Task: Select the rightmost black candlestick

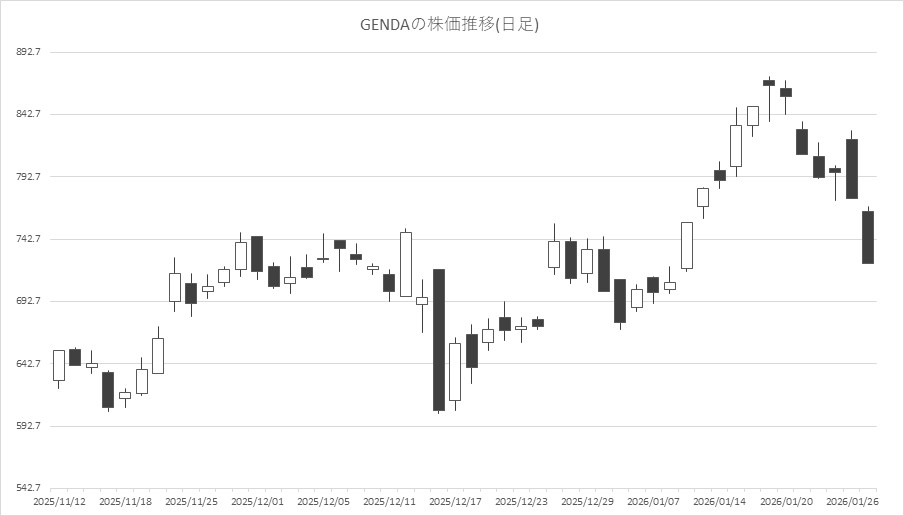Action: 868,237
